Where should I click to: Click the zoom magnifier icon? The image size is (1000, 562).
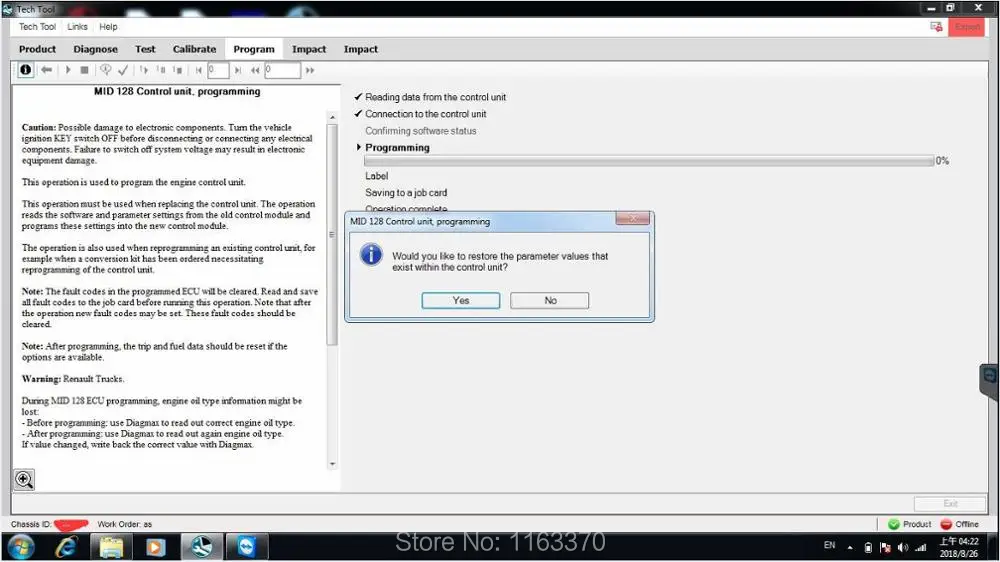click(x=24, y=480)
